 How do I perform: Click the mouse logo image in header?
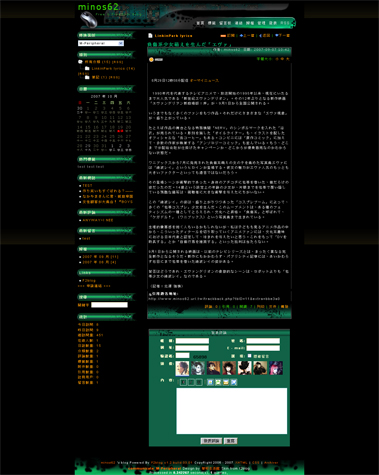pos(89,20)
